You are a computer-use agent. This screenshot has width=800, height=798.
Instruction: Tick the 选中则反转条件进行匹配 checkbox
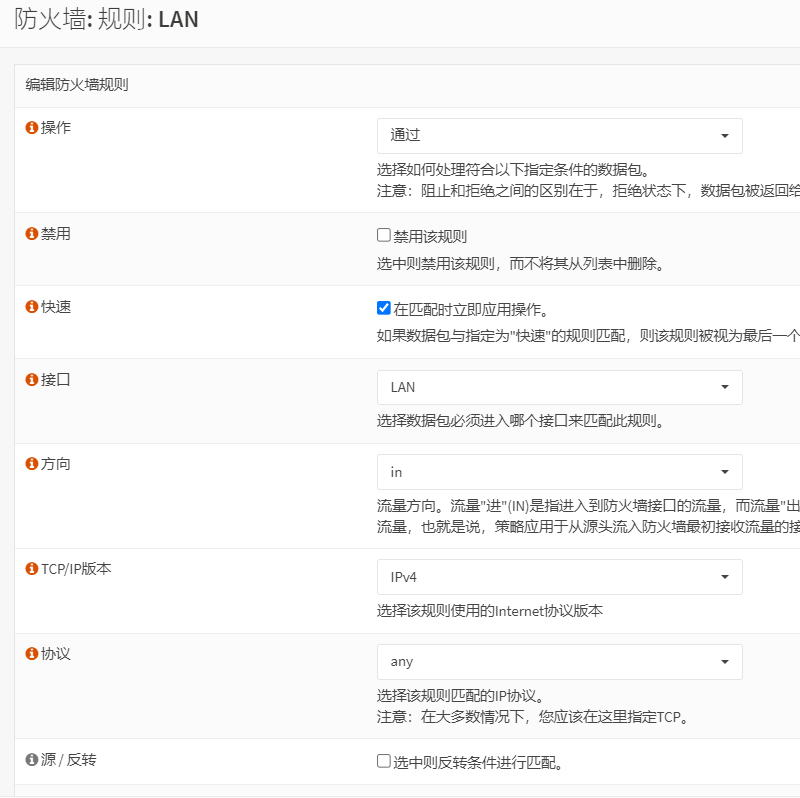[x=384, y=761]
